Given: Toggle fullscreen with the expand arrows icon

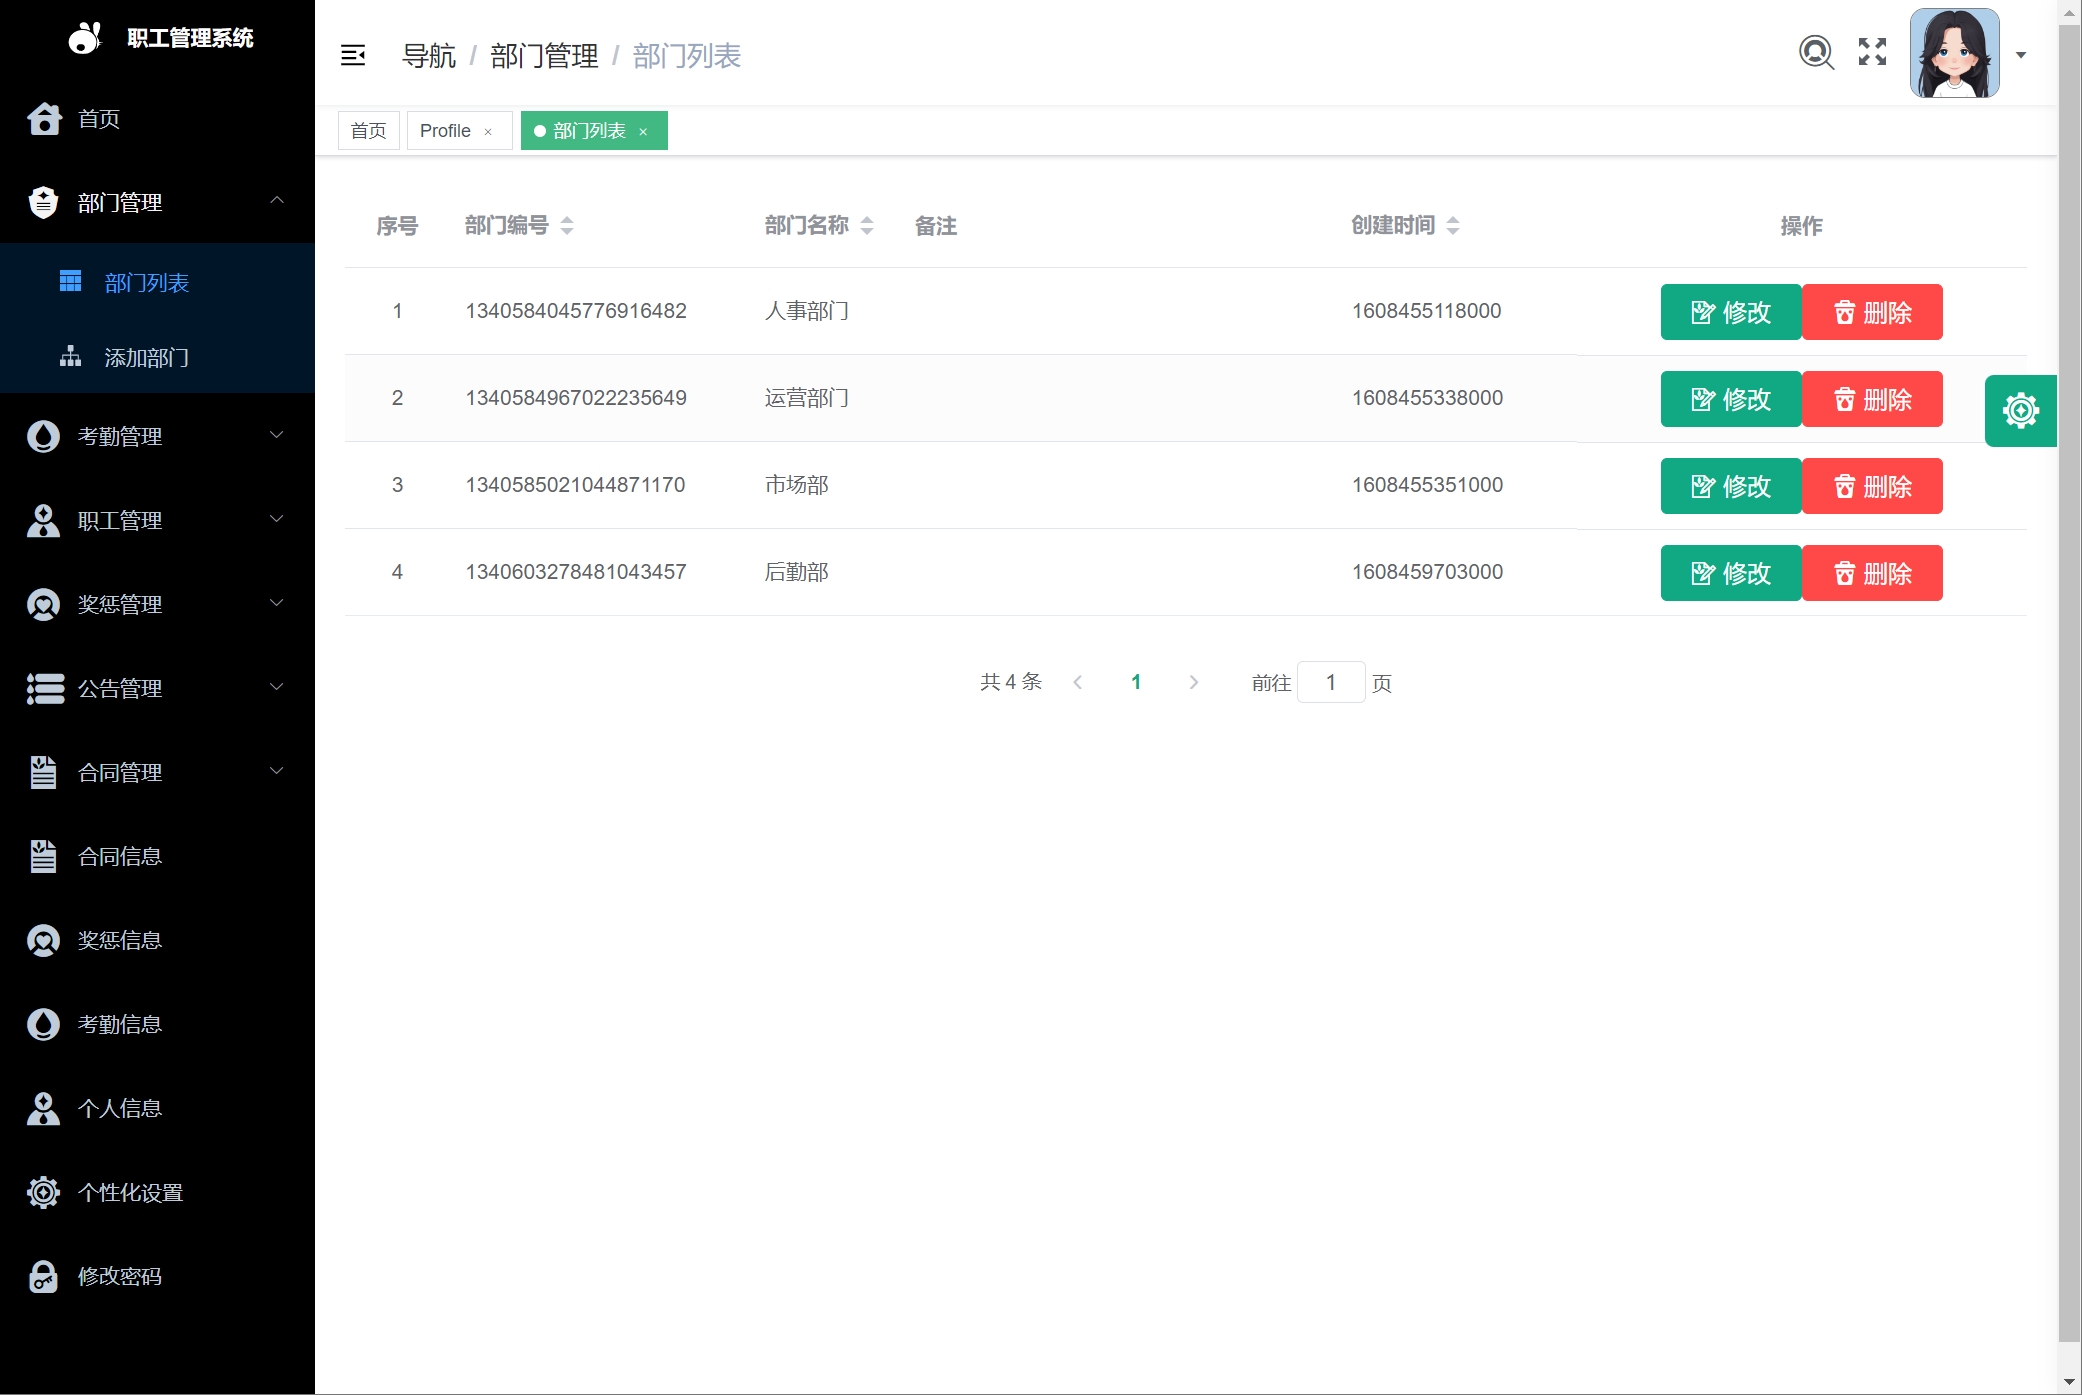Looking at the screenshot, I should point(1872,52).
